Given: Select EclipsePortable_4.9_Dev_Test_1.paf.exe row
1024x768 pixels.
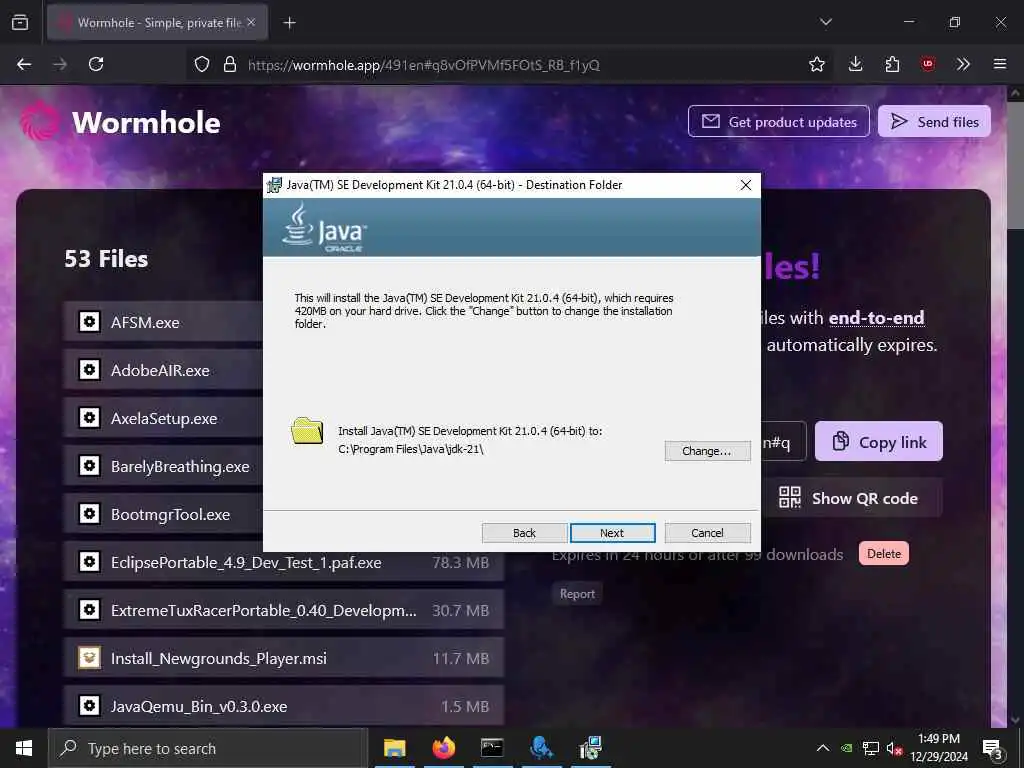Looking at the screenshot, I should 283,562.
